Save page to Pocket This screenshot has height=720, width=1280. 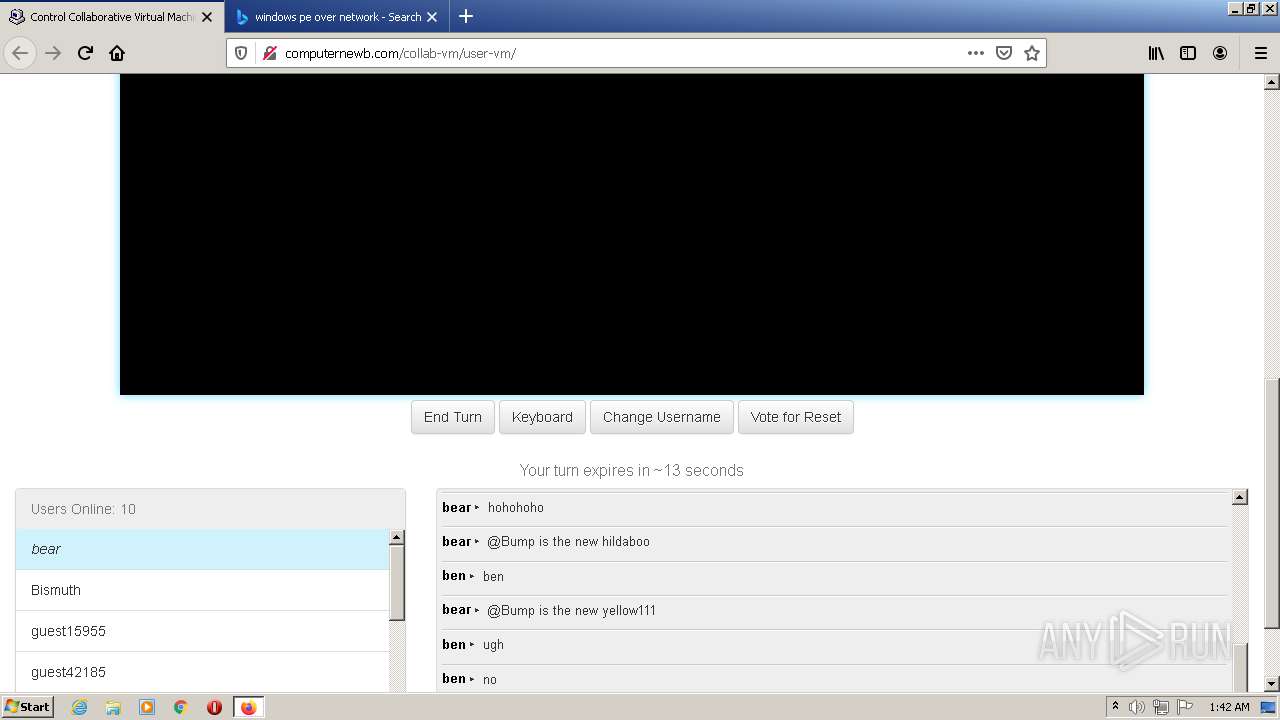pyautogui.click(x=1004, y=53)
